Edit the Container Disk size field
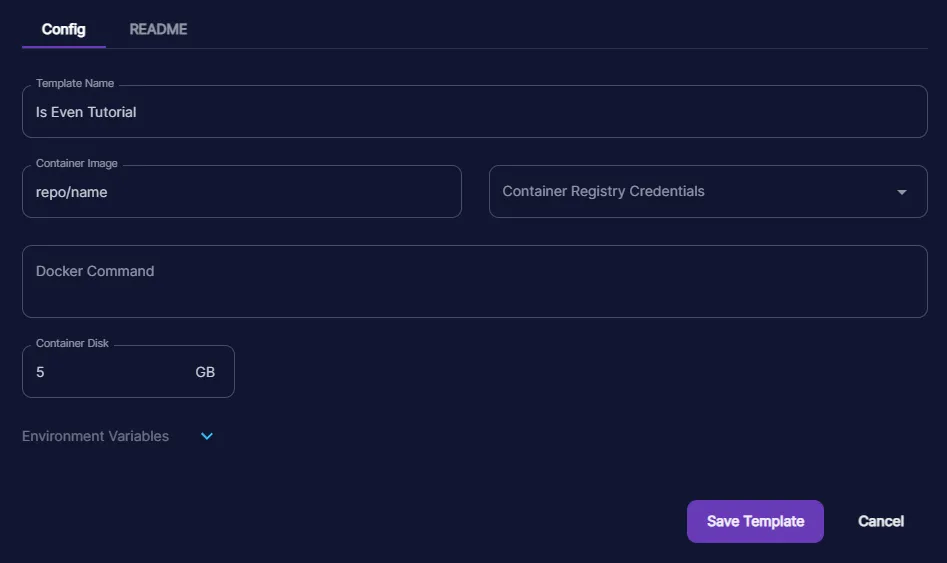This screenshot has width=947, height=563. point(128,372)
